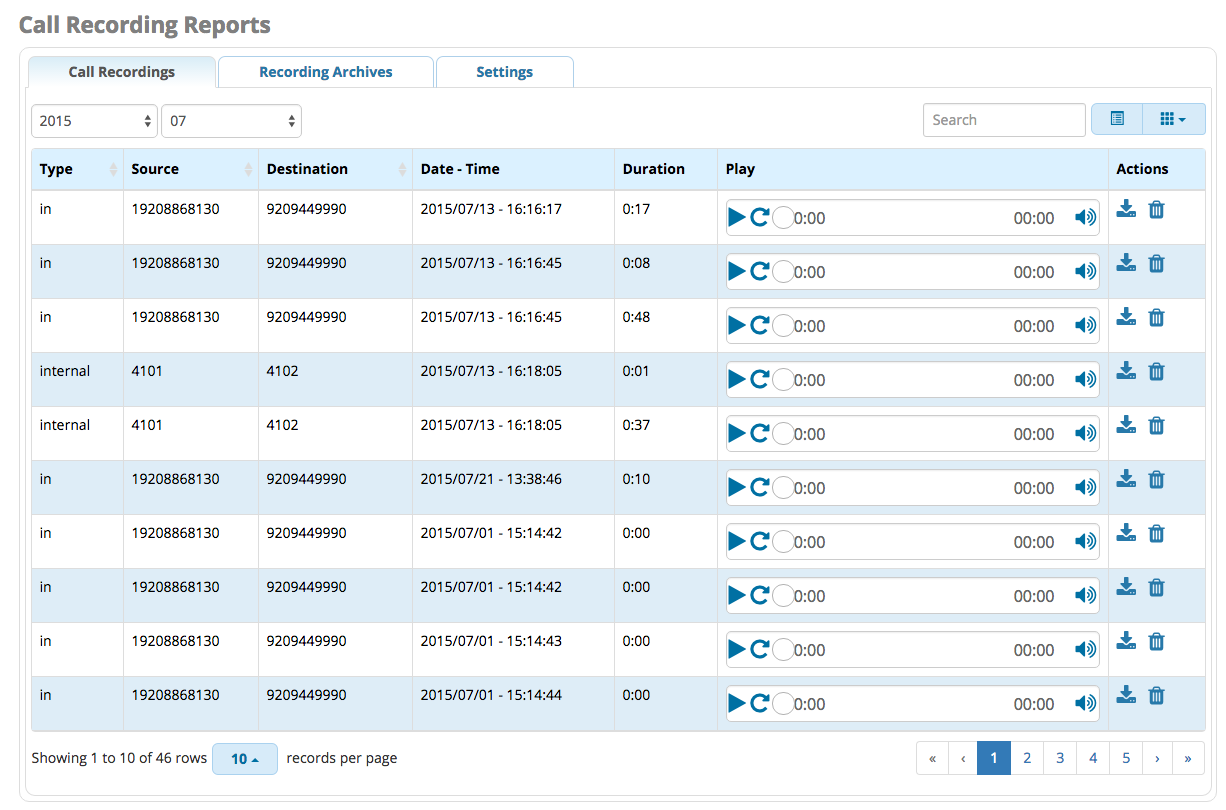This screenshot has width=1226, height=810.
Task: Restart playback for 0:48 duration recording
Action: pos(760,325)
